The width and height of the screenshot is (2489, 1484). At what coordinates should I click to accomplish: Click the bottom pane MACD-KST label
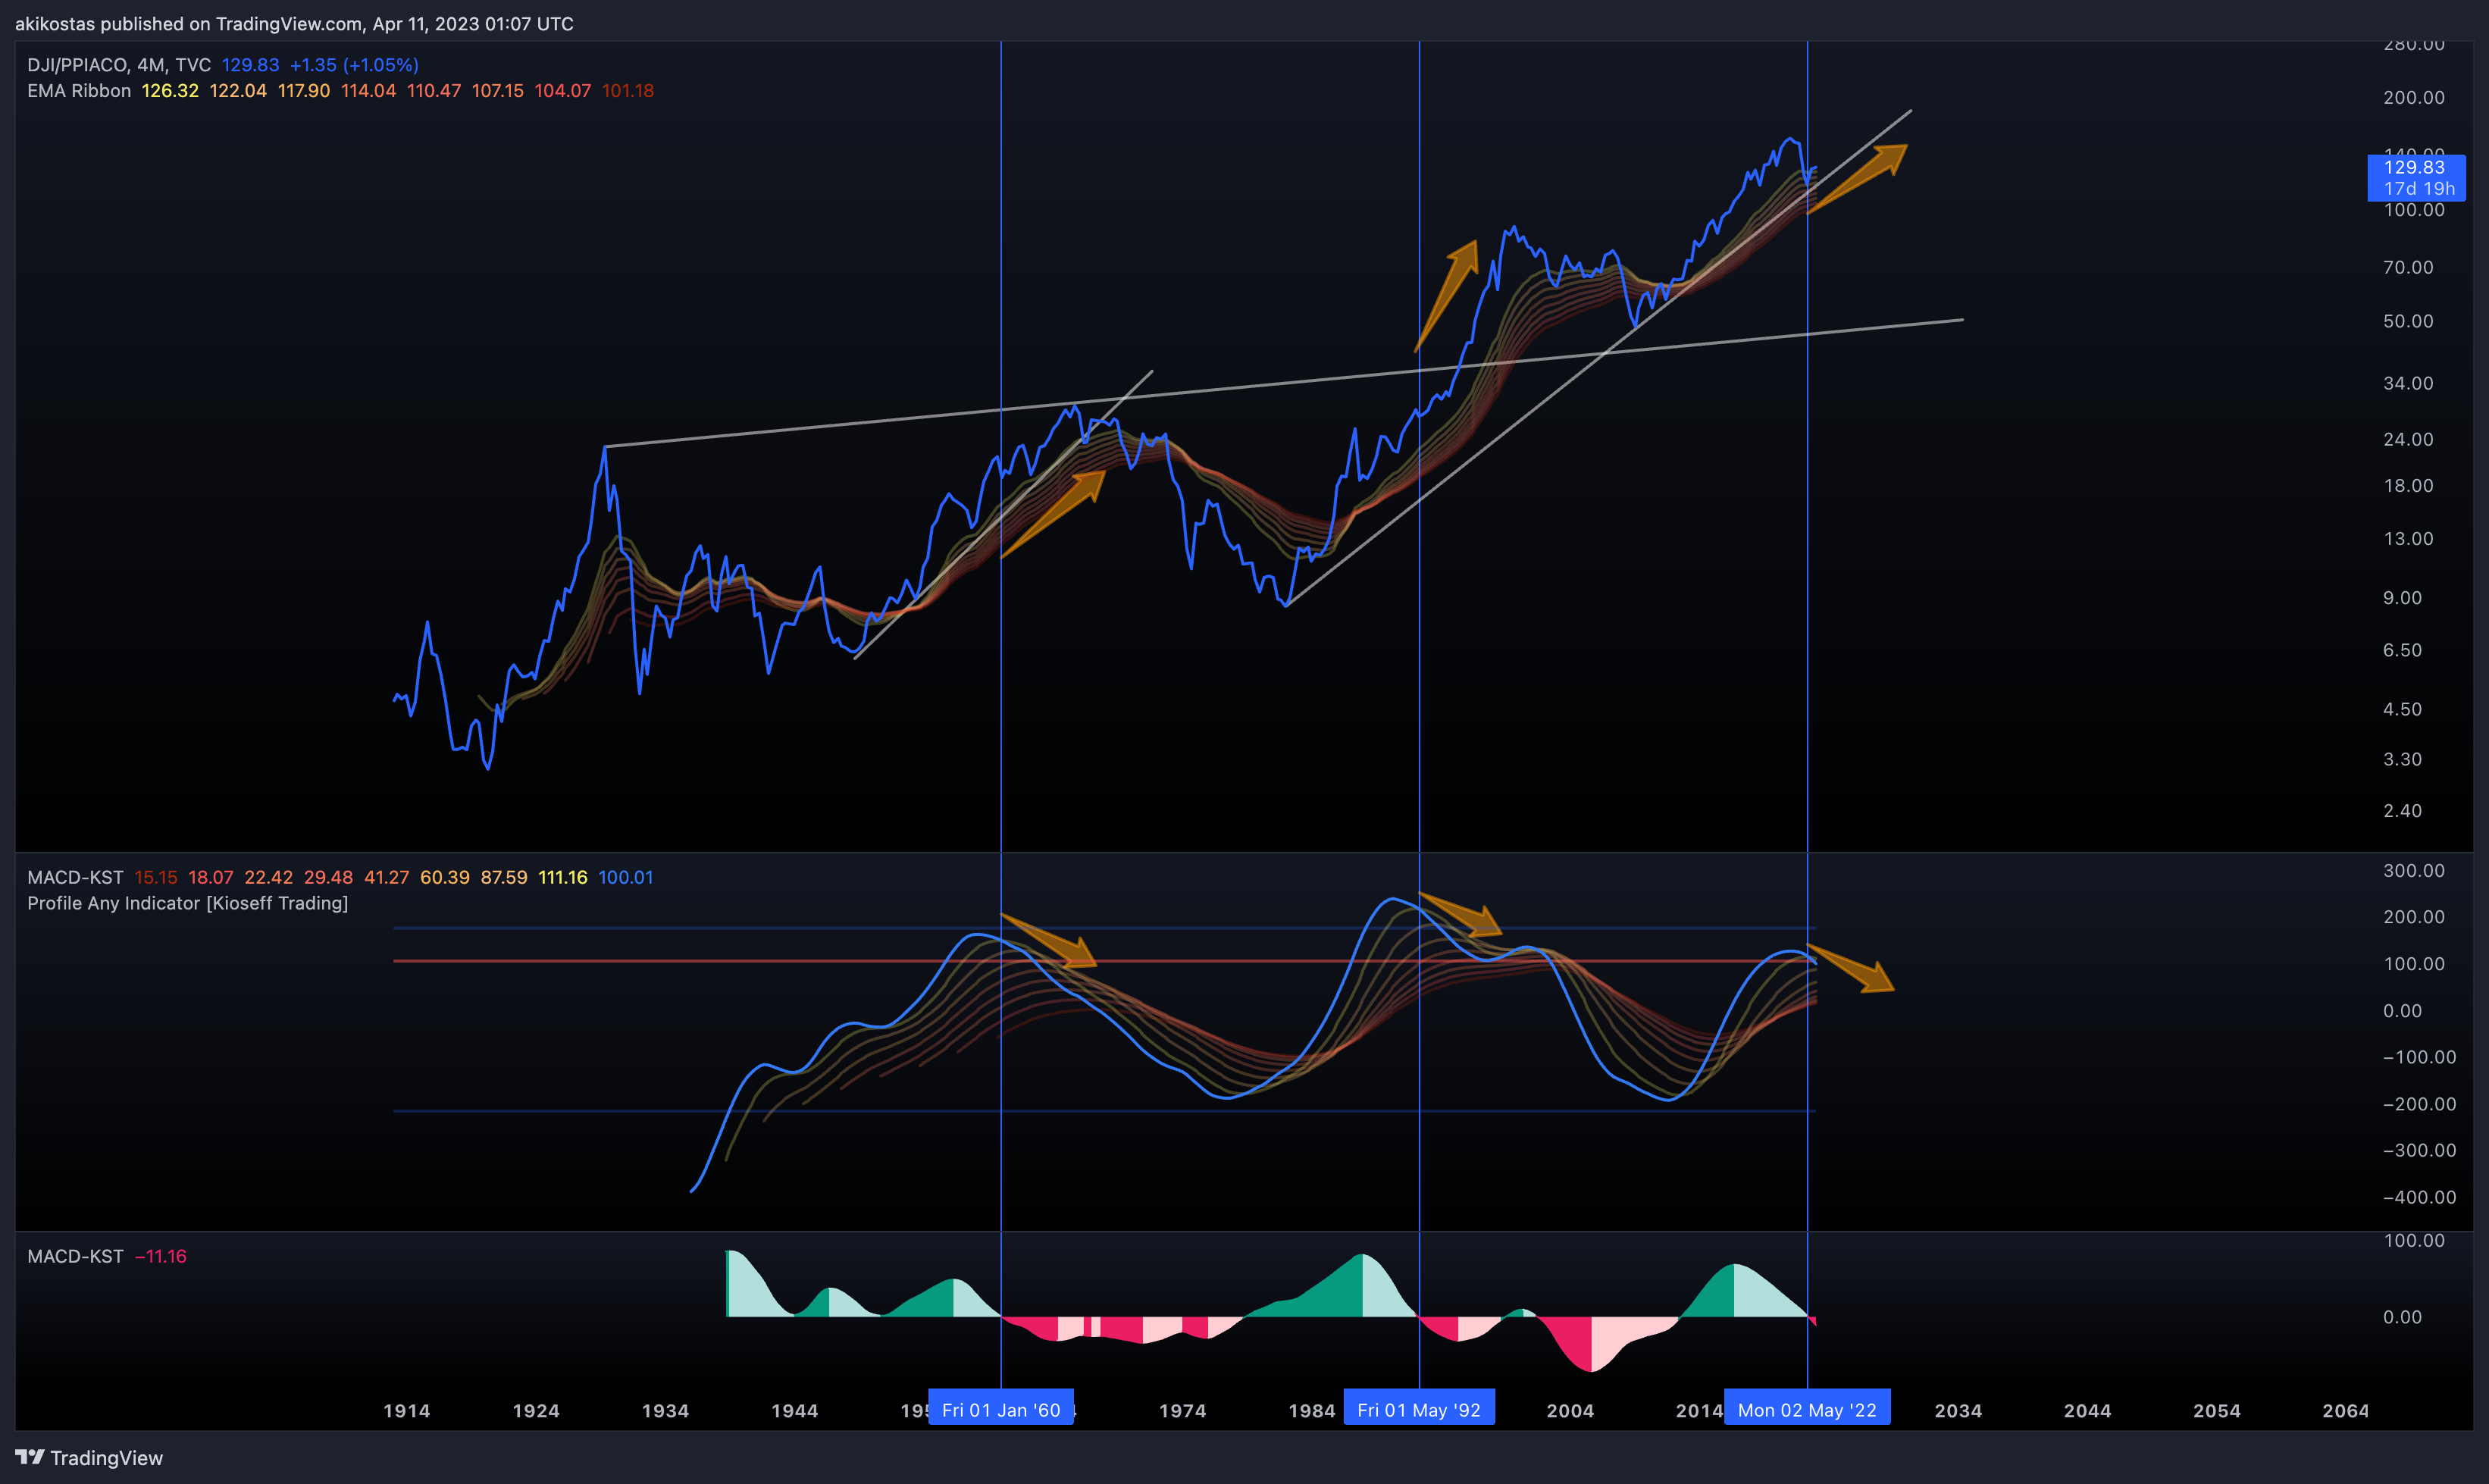[75, 1257]
